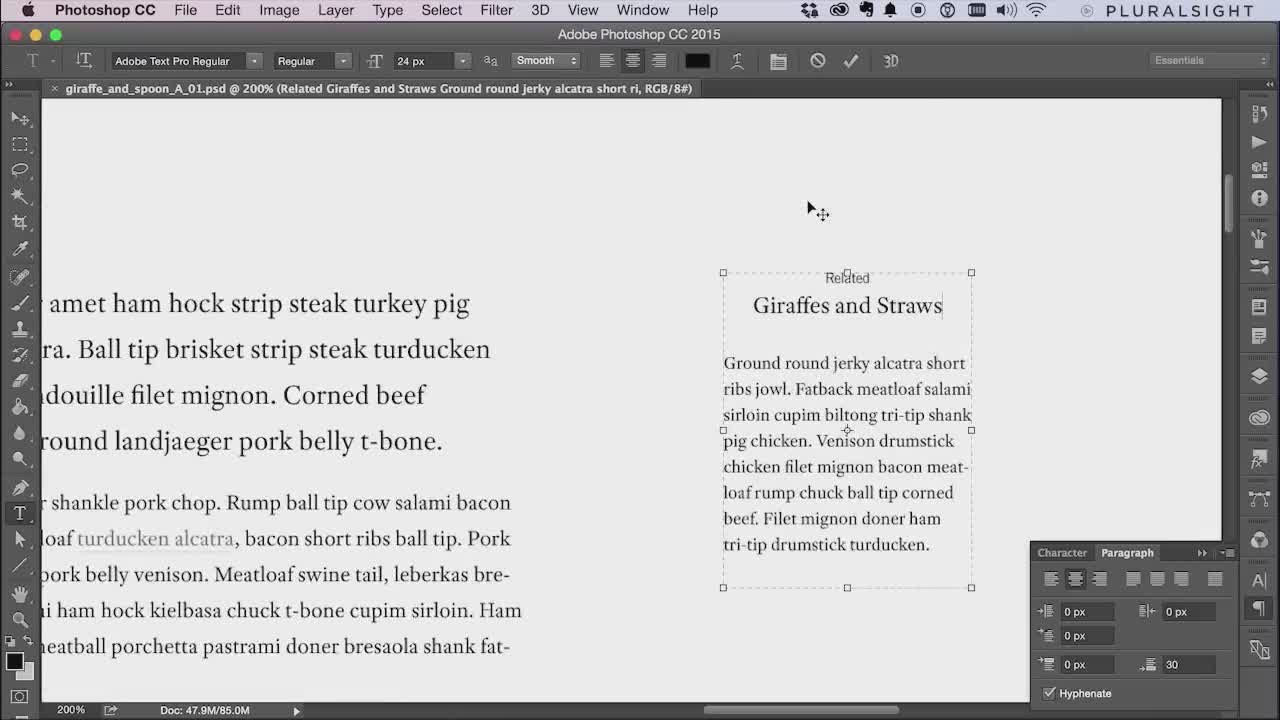The width and height of the screenshot is (1280, 720).
Task: Convert text to 3D
Action: (x=891, y=61)
